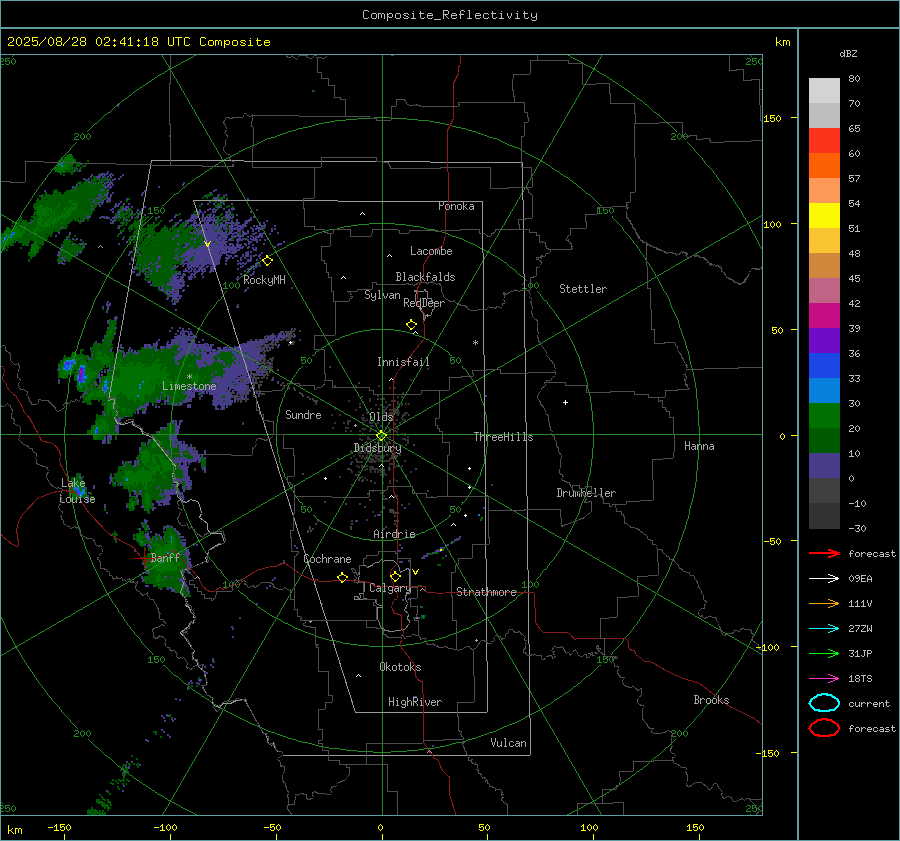Pick the orange swatch between 60 and 57
The height and width of the screenshot is (841, 900).
(824, 165)
